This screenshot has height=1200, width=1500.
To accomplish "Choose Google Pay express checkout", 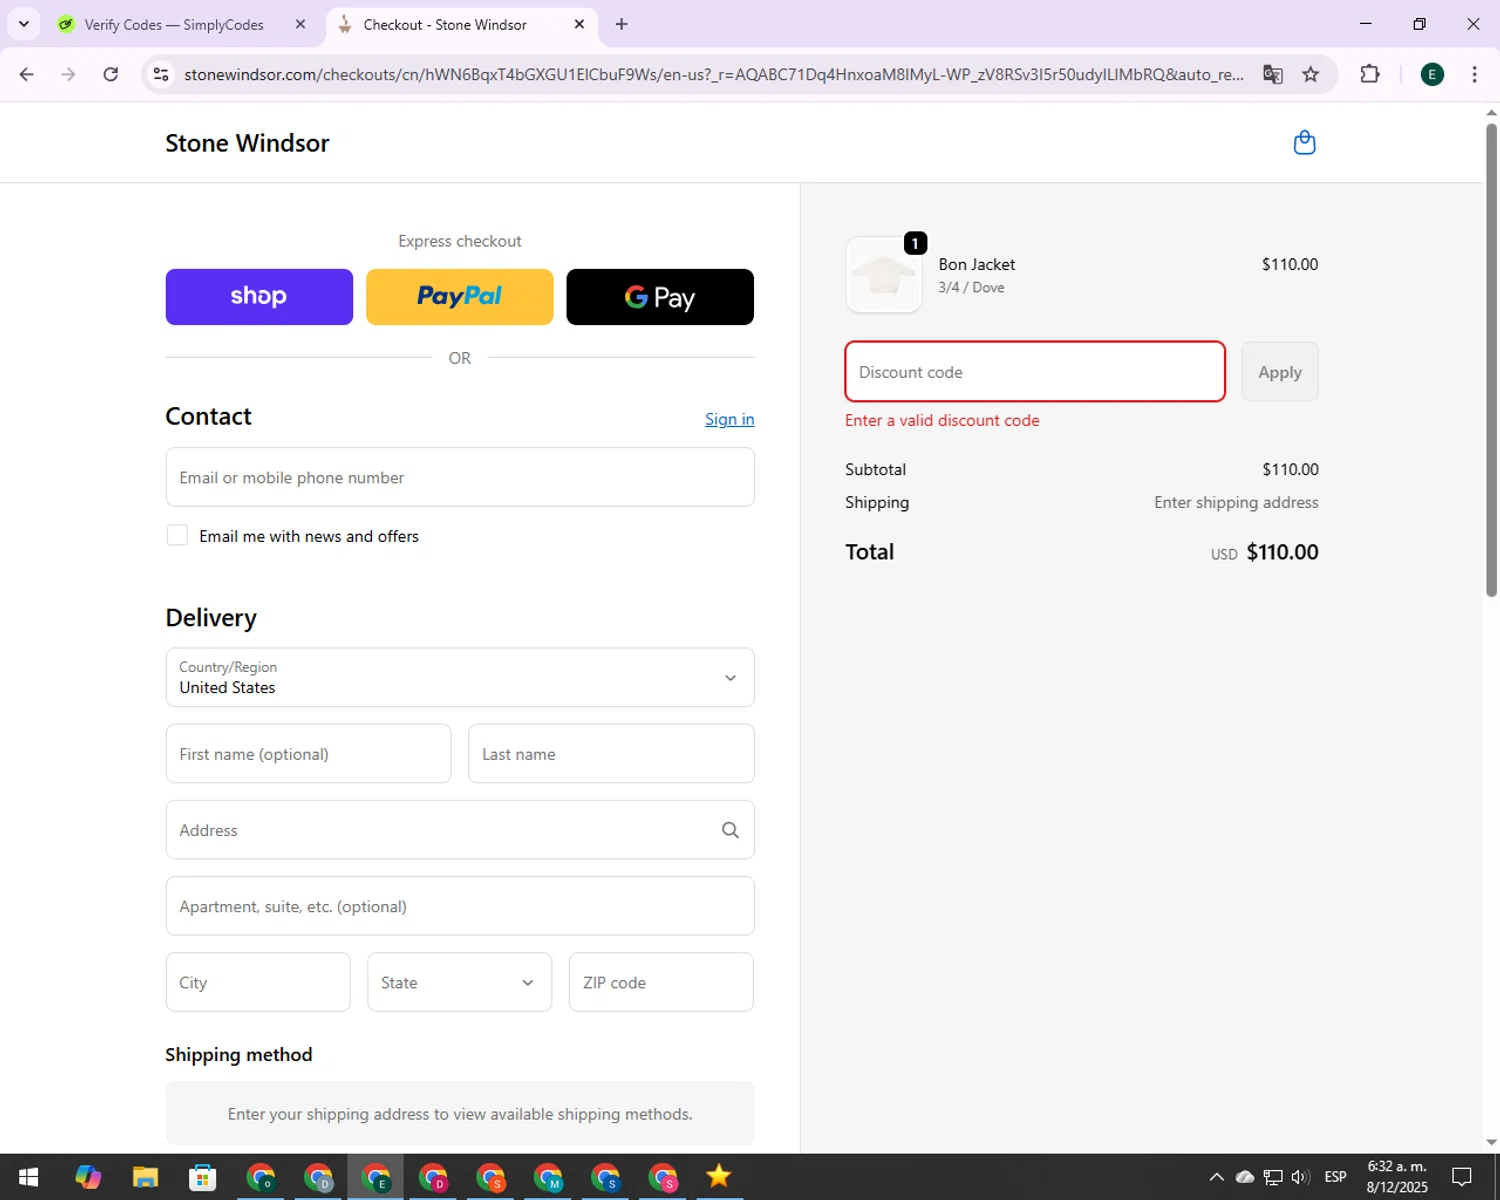I will [660, 297].
